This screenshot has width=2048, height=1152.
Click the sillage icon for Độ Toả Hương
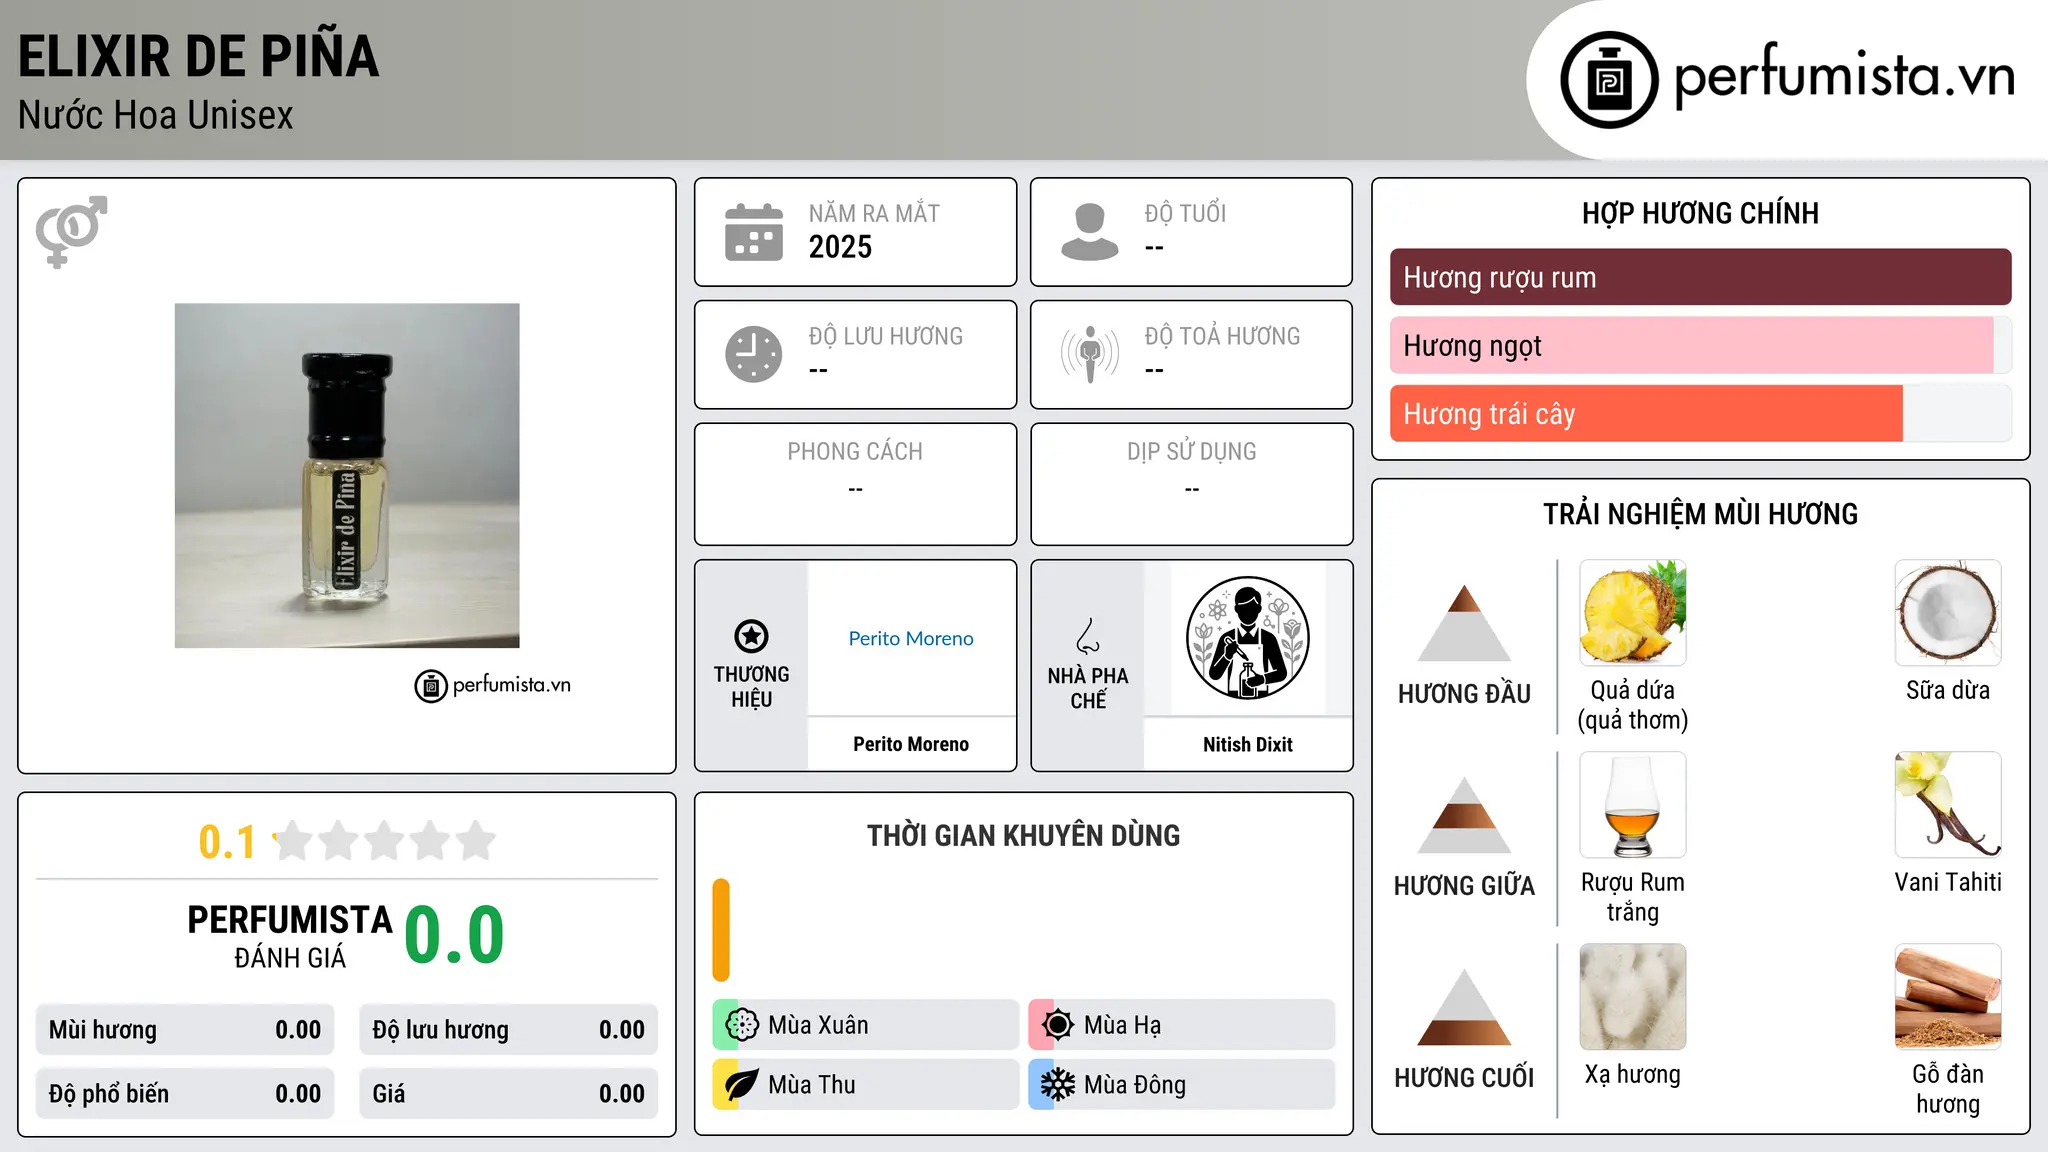pos(1090,354)
